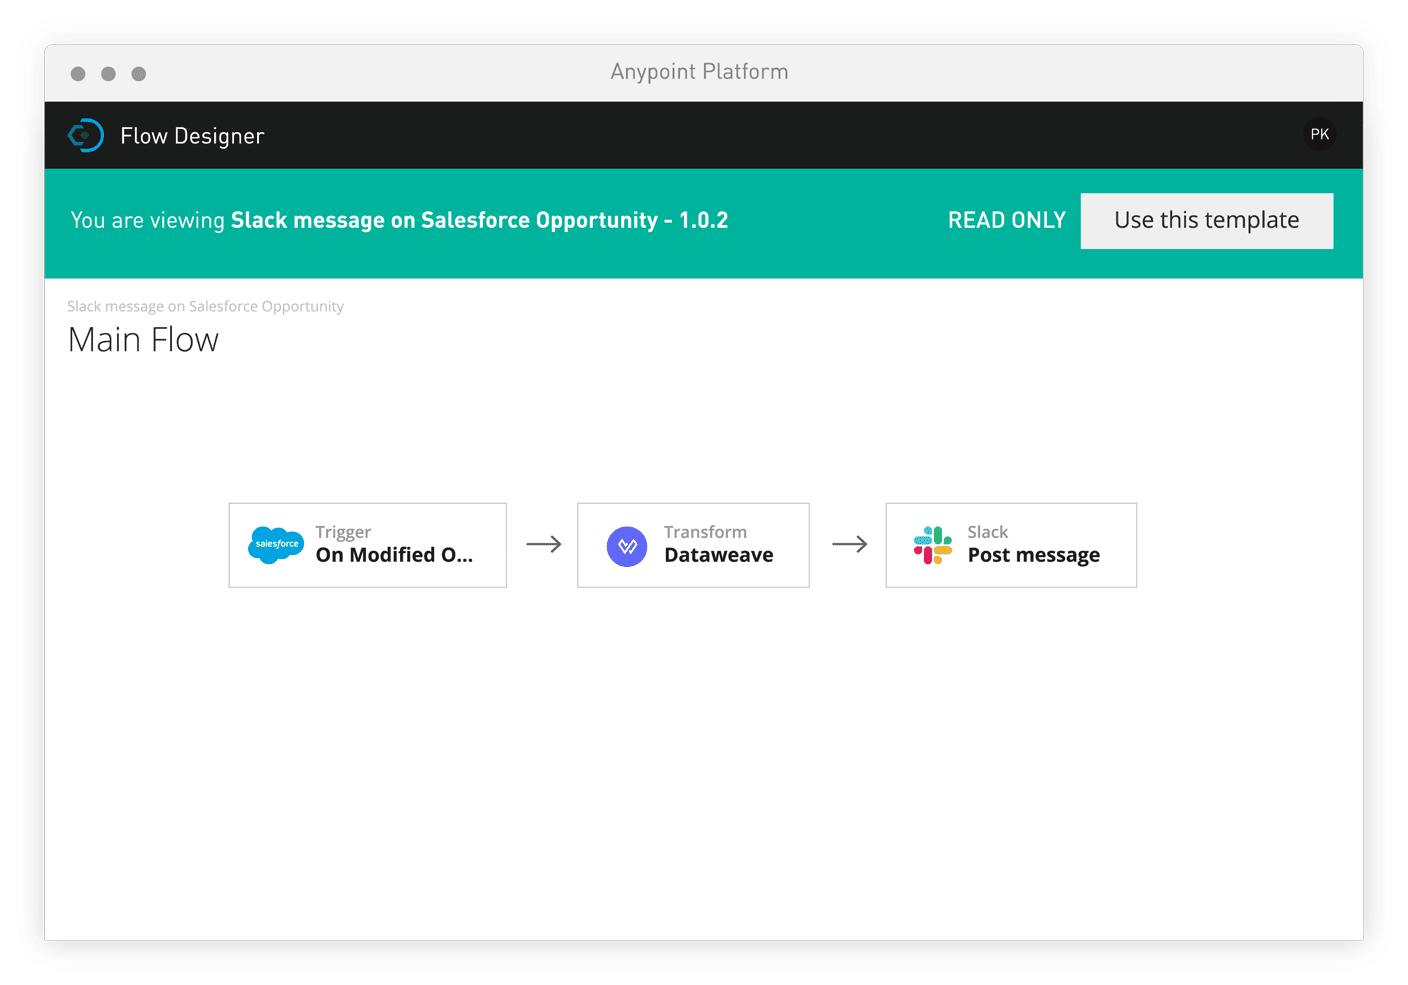Screen dimensions: 1408x985
Task: Click the Flow Designer title text
Action: tap(192, 136)
